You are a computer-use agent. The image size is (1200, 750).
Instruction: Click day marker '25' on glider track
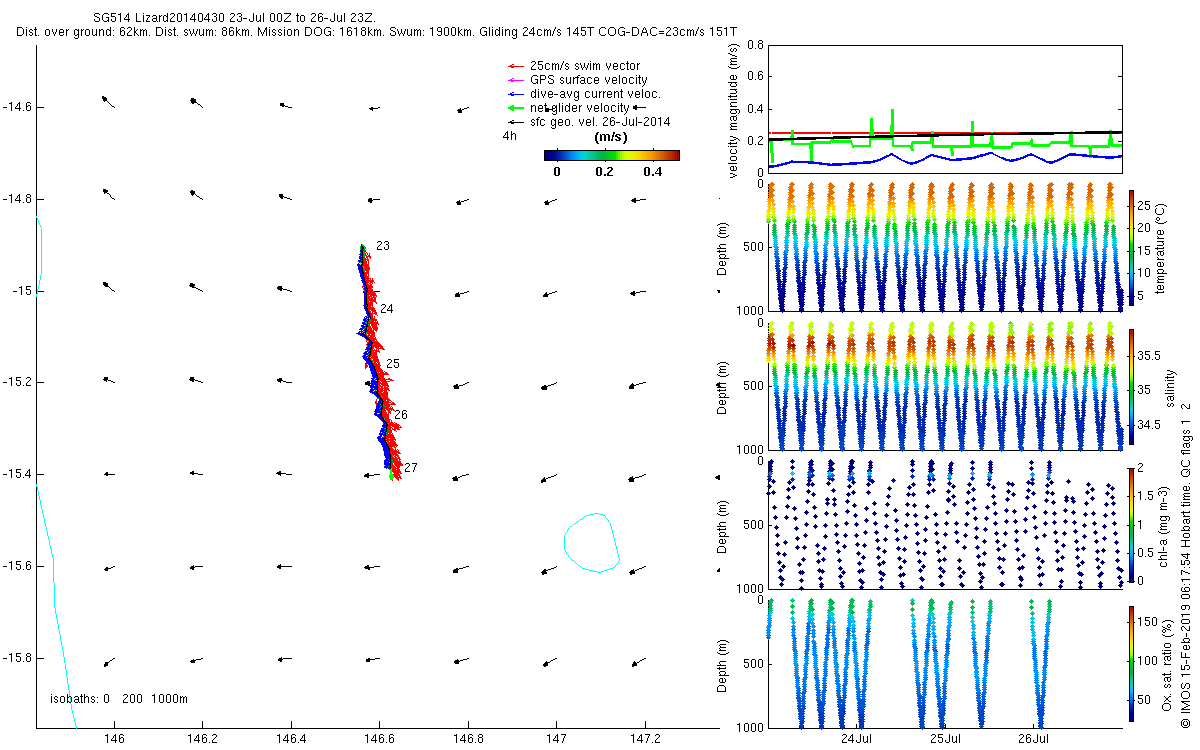point(393,364)
